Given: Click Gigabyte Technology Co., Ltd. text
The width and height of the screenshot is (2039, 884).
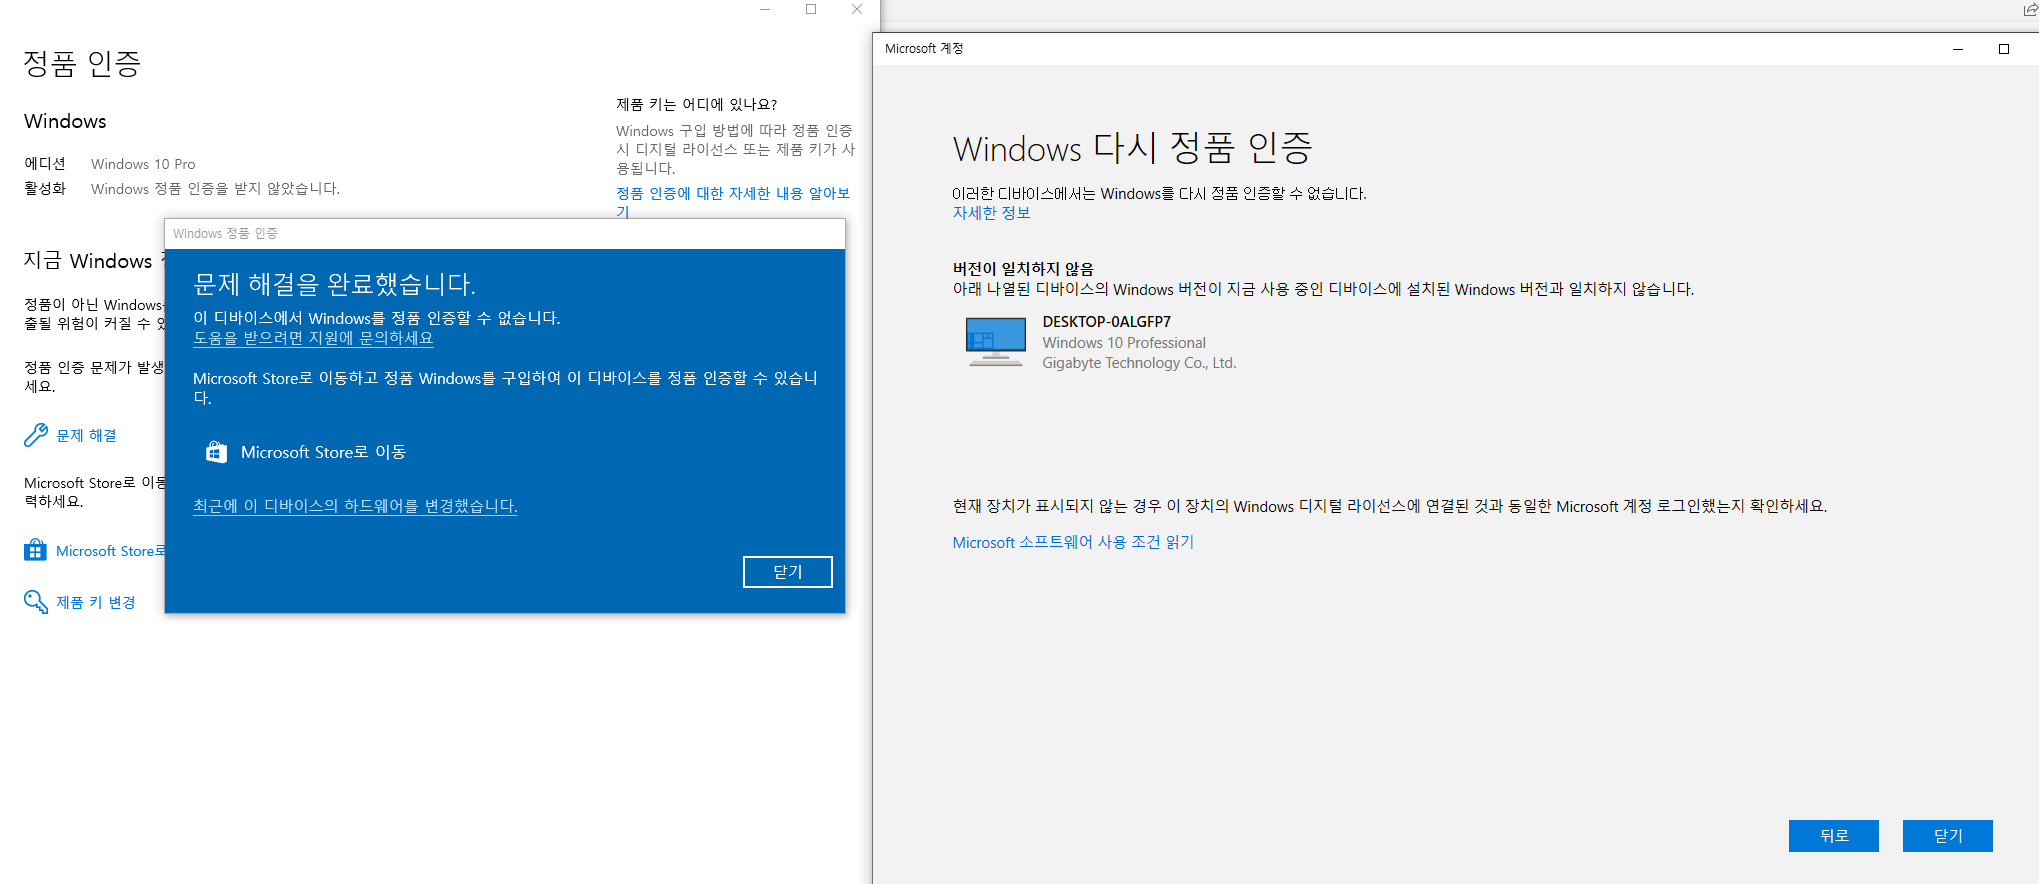Looking at the screenshot, I should [1139, 363].
